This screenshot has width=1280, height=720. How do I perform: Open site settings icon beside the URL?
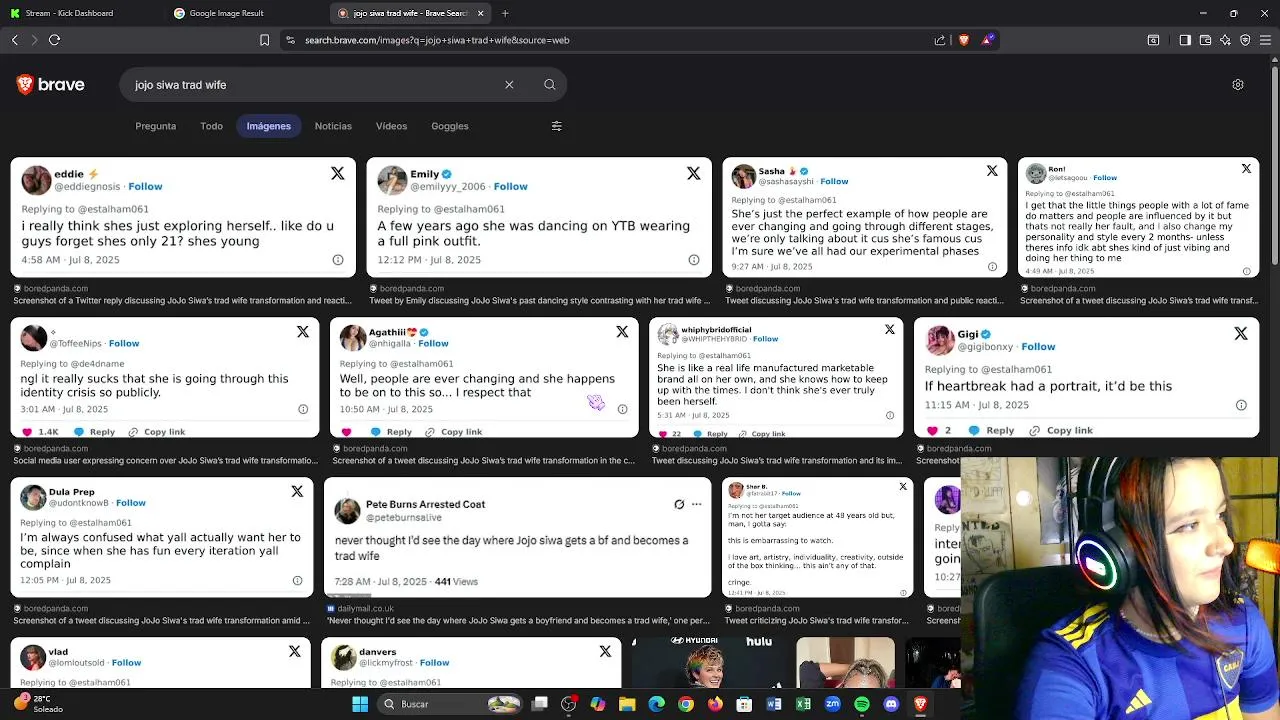tap(290, 40)
